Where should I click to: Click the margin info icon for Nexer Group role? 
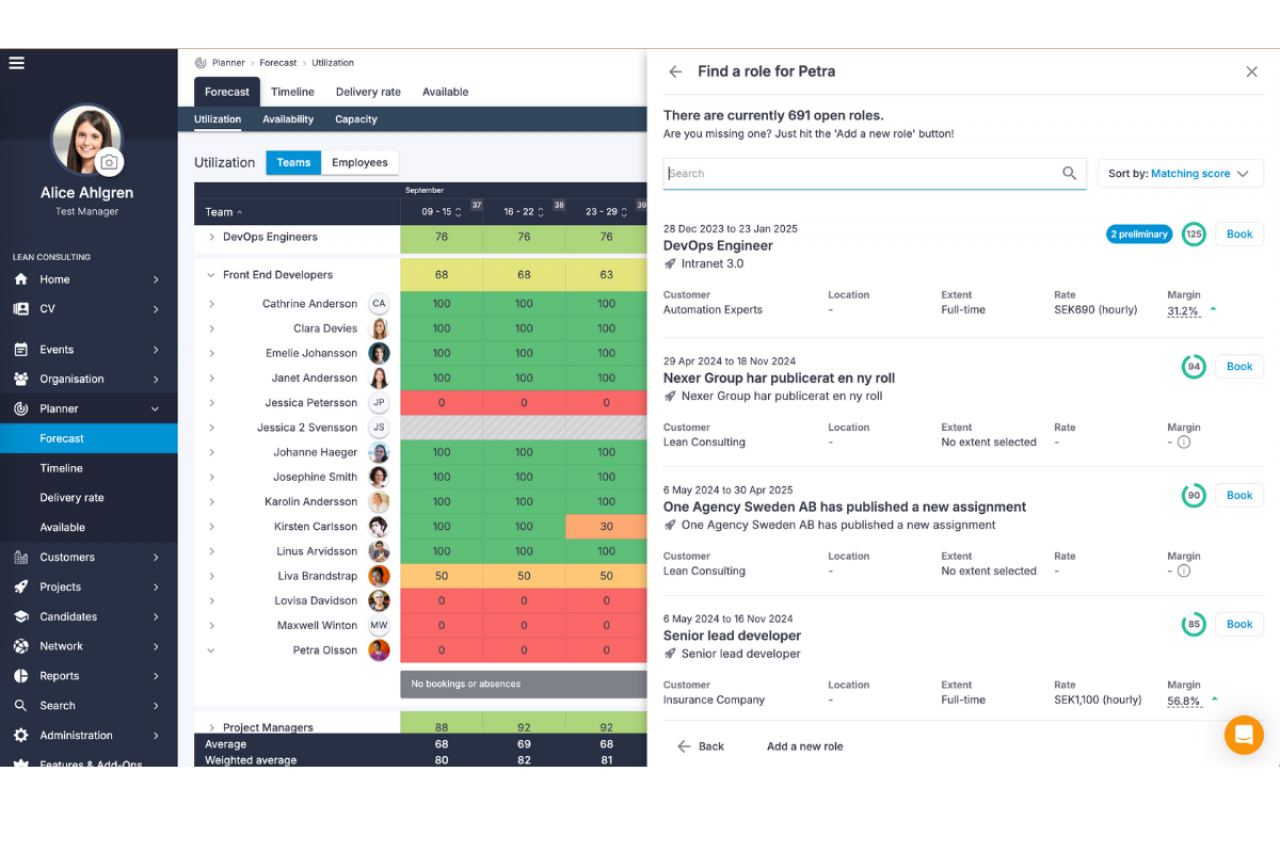(x=1184, y=442)
